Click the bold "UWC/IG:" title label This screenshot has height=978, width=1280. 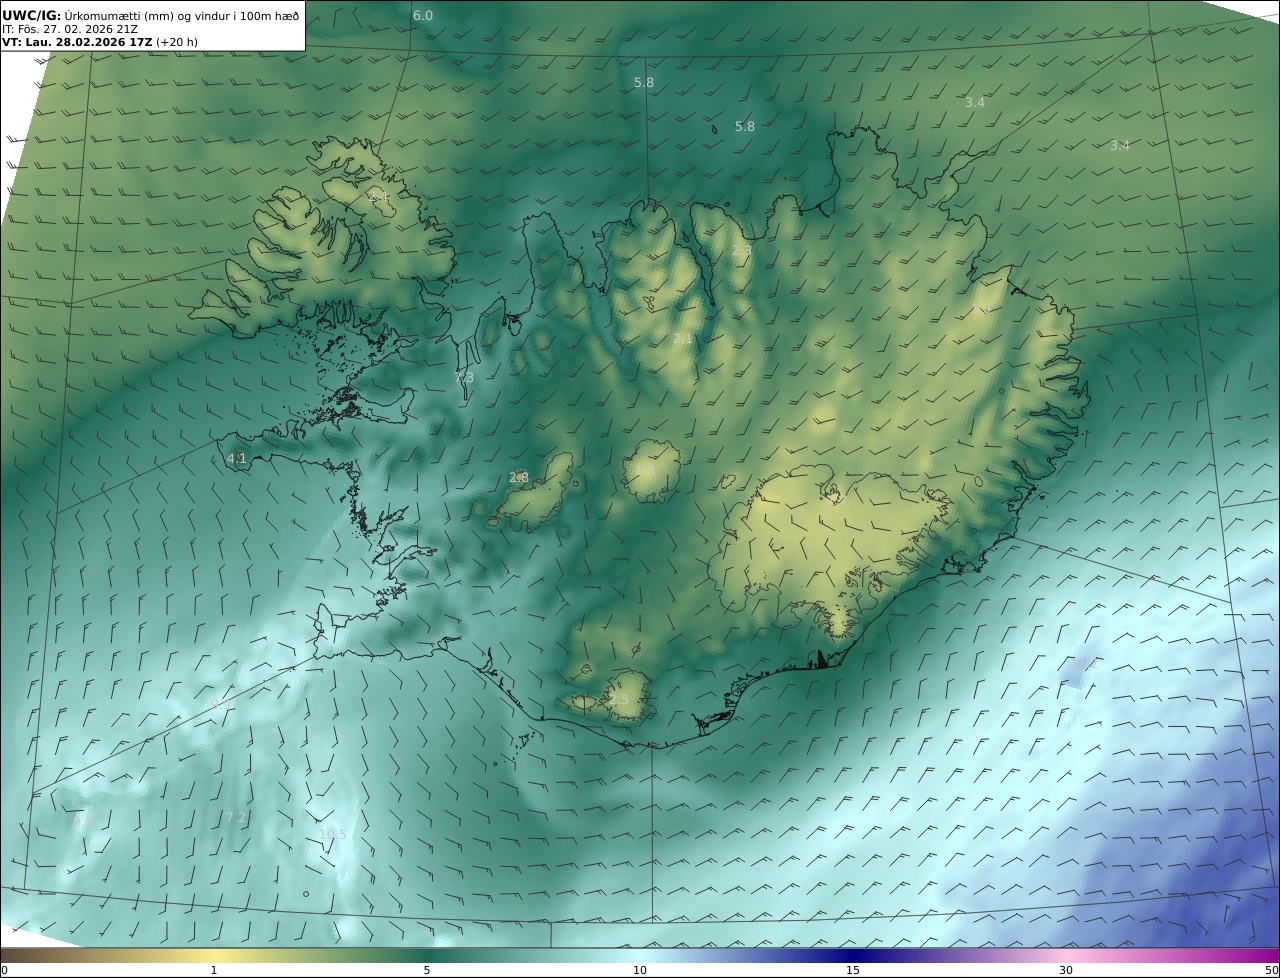point(32,15)
